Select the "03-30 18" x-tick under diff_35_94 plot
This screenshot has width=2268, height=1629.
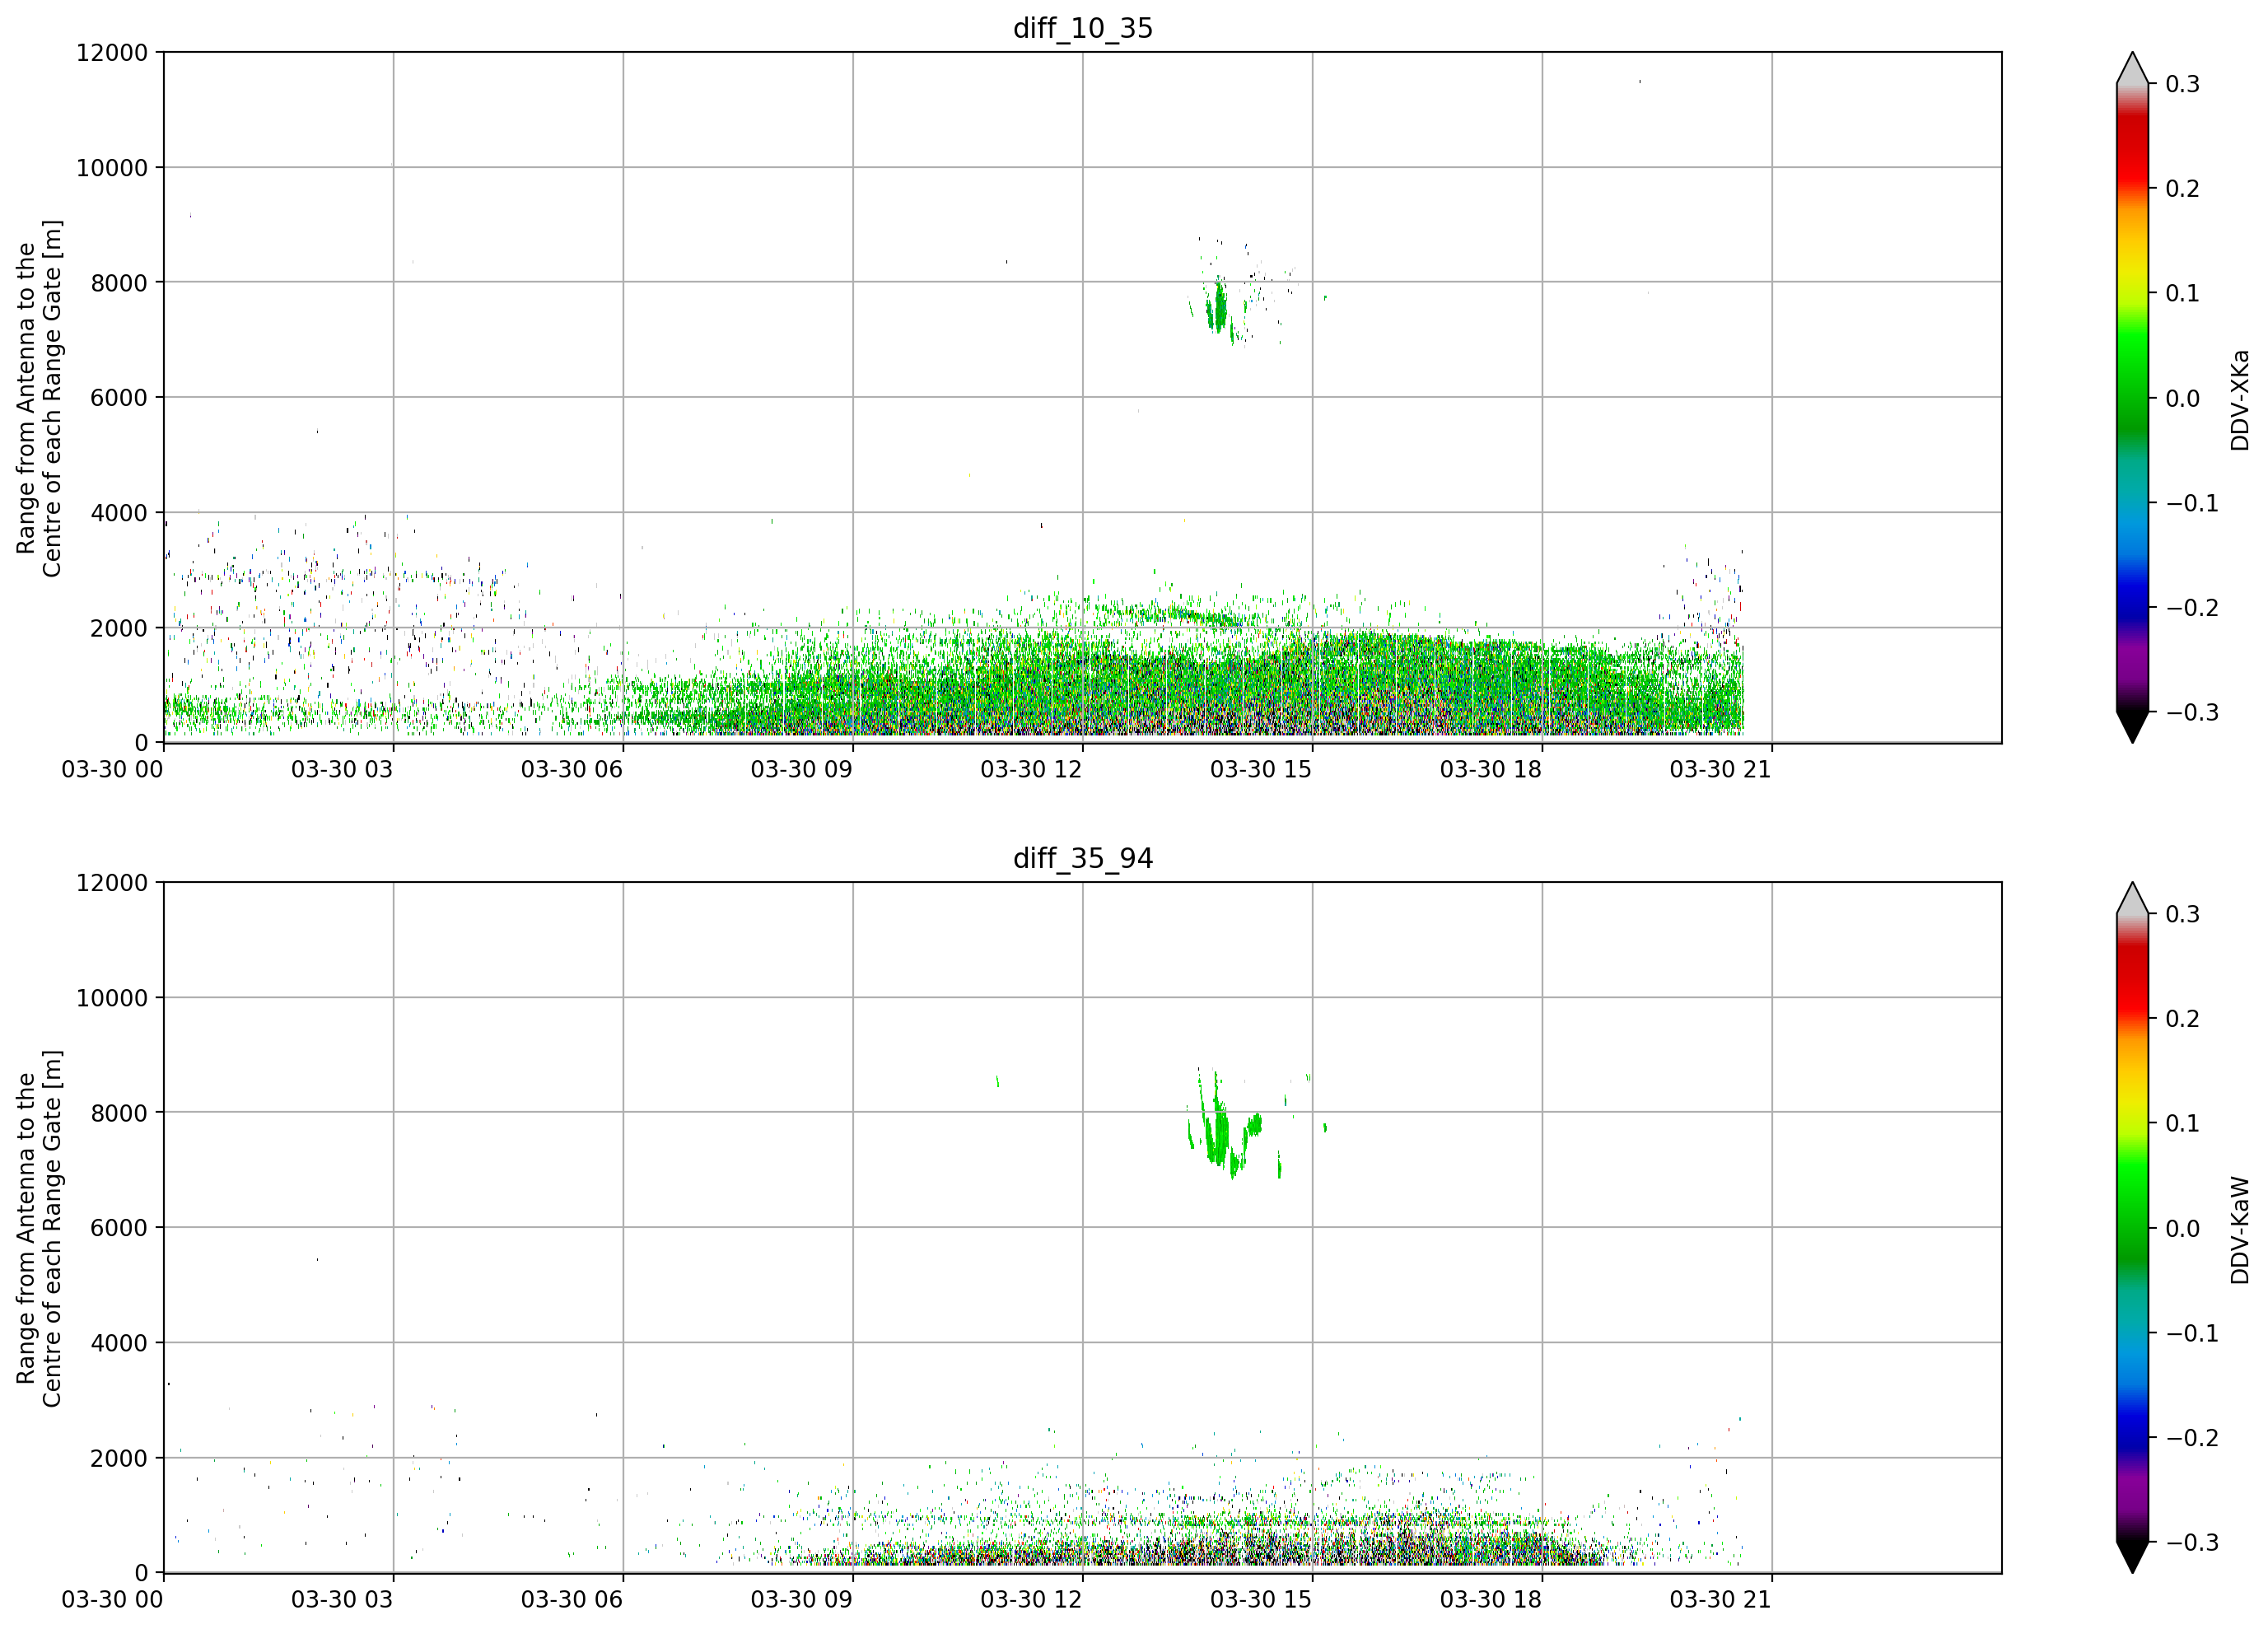1491,1599
